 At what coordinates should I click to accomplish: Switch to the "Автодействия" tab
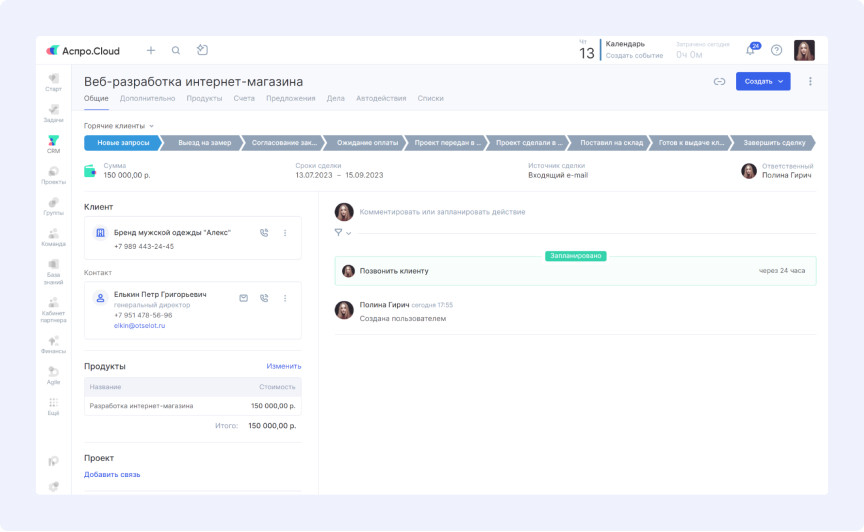(381, 98)
